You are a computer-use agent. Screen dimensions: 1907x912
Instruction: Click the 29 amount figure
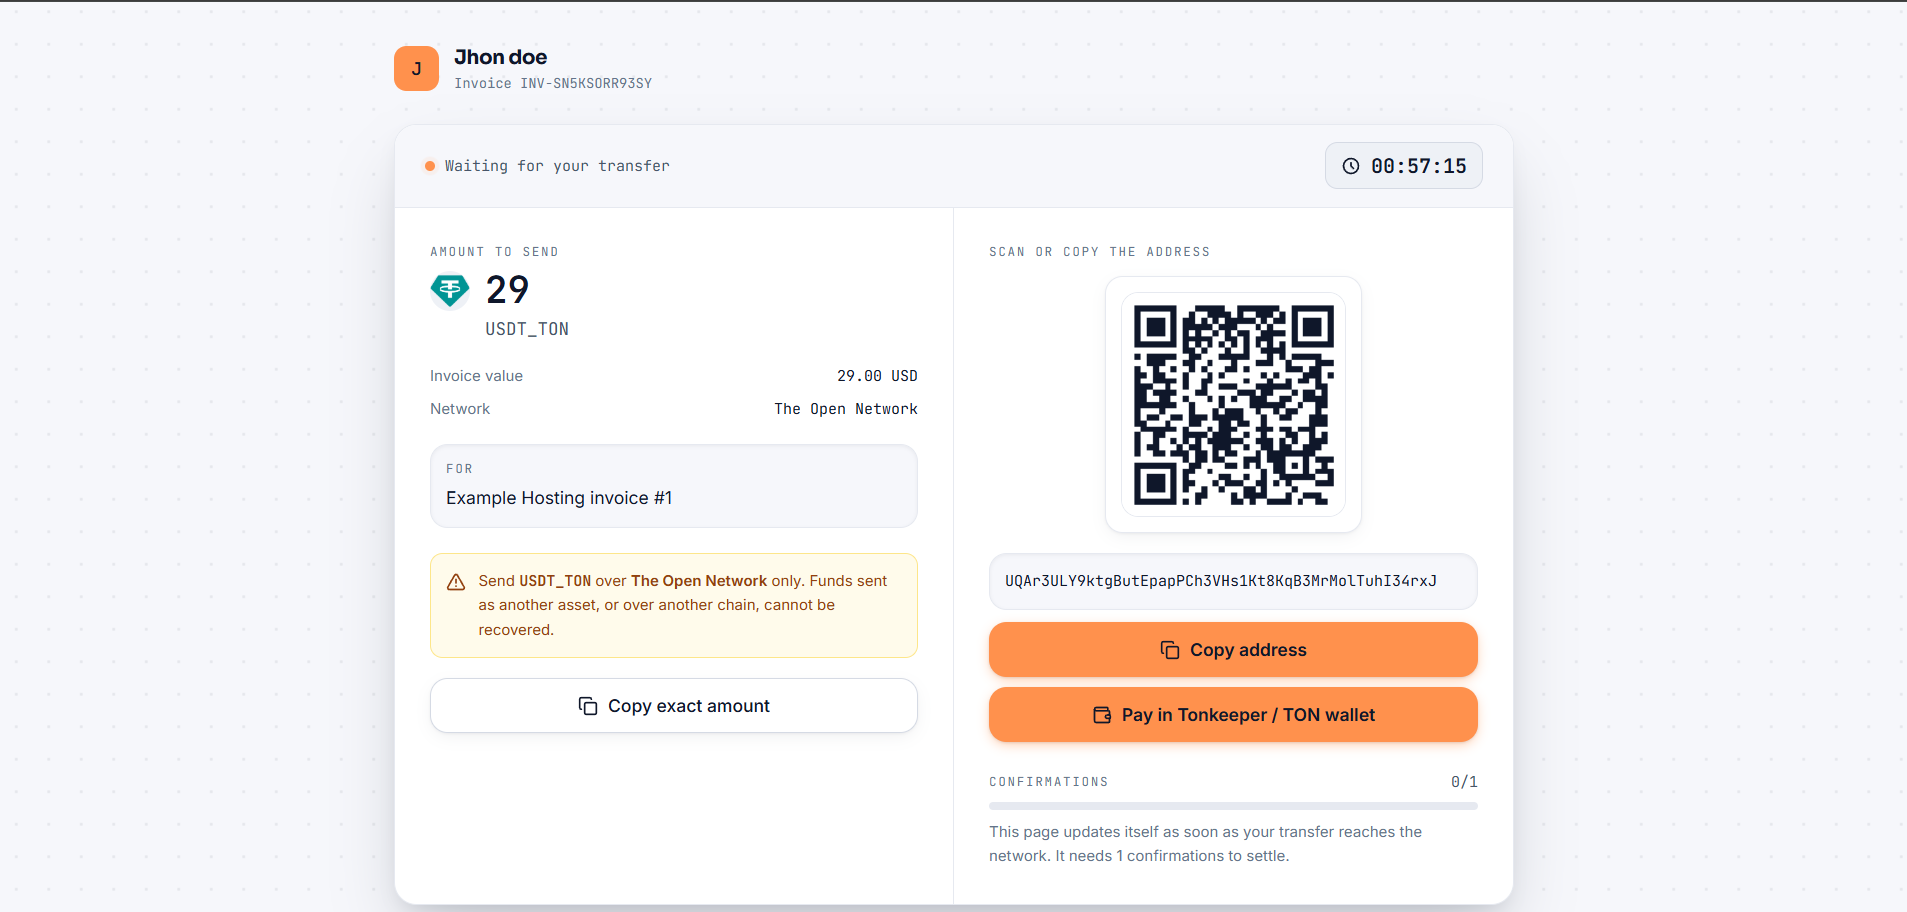(x=507, y=290)
